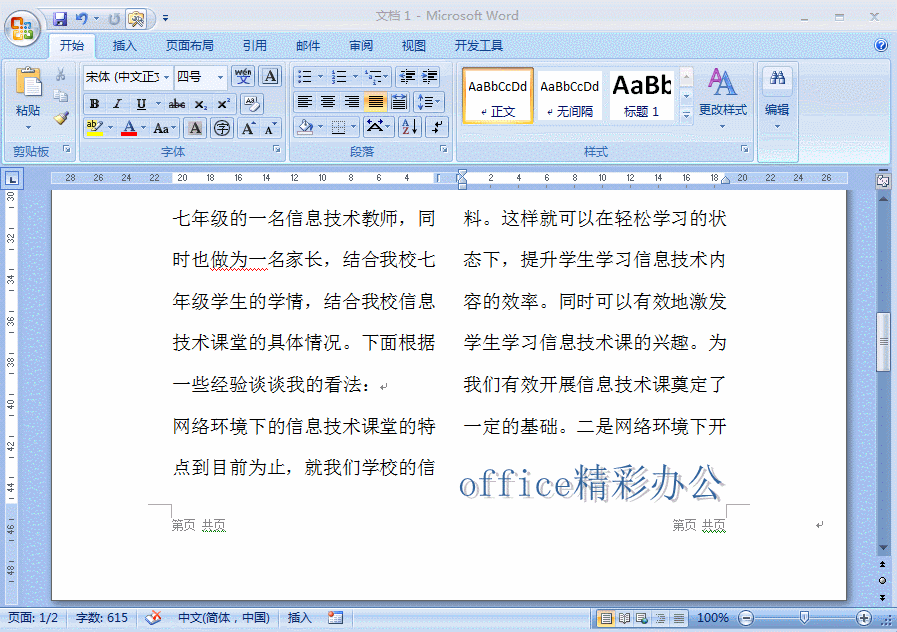The height and width of the screenshot is (632, 897).
Task: Apply subscript formatting
Action: tap(200, 104)
